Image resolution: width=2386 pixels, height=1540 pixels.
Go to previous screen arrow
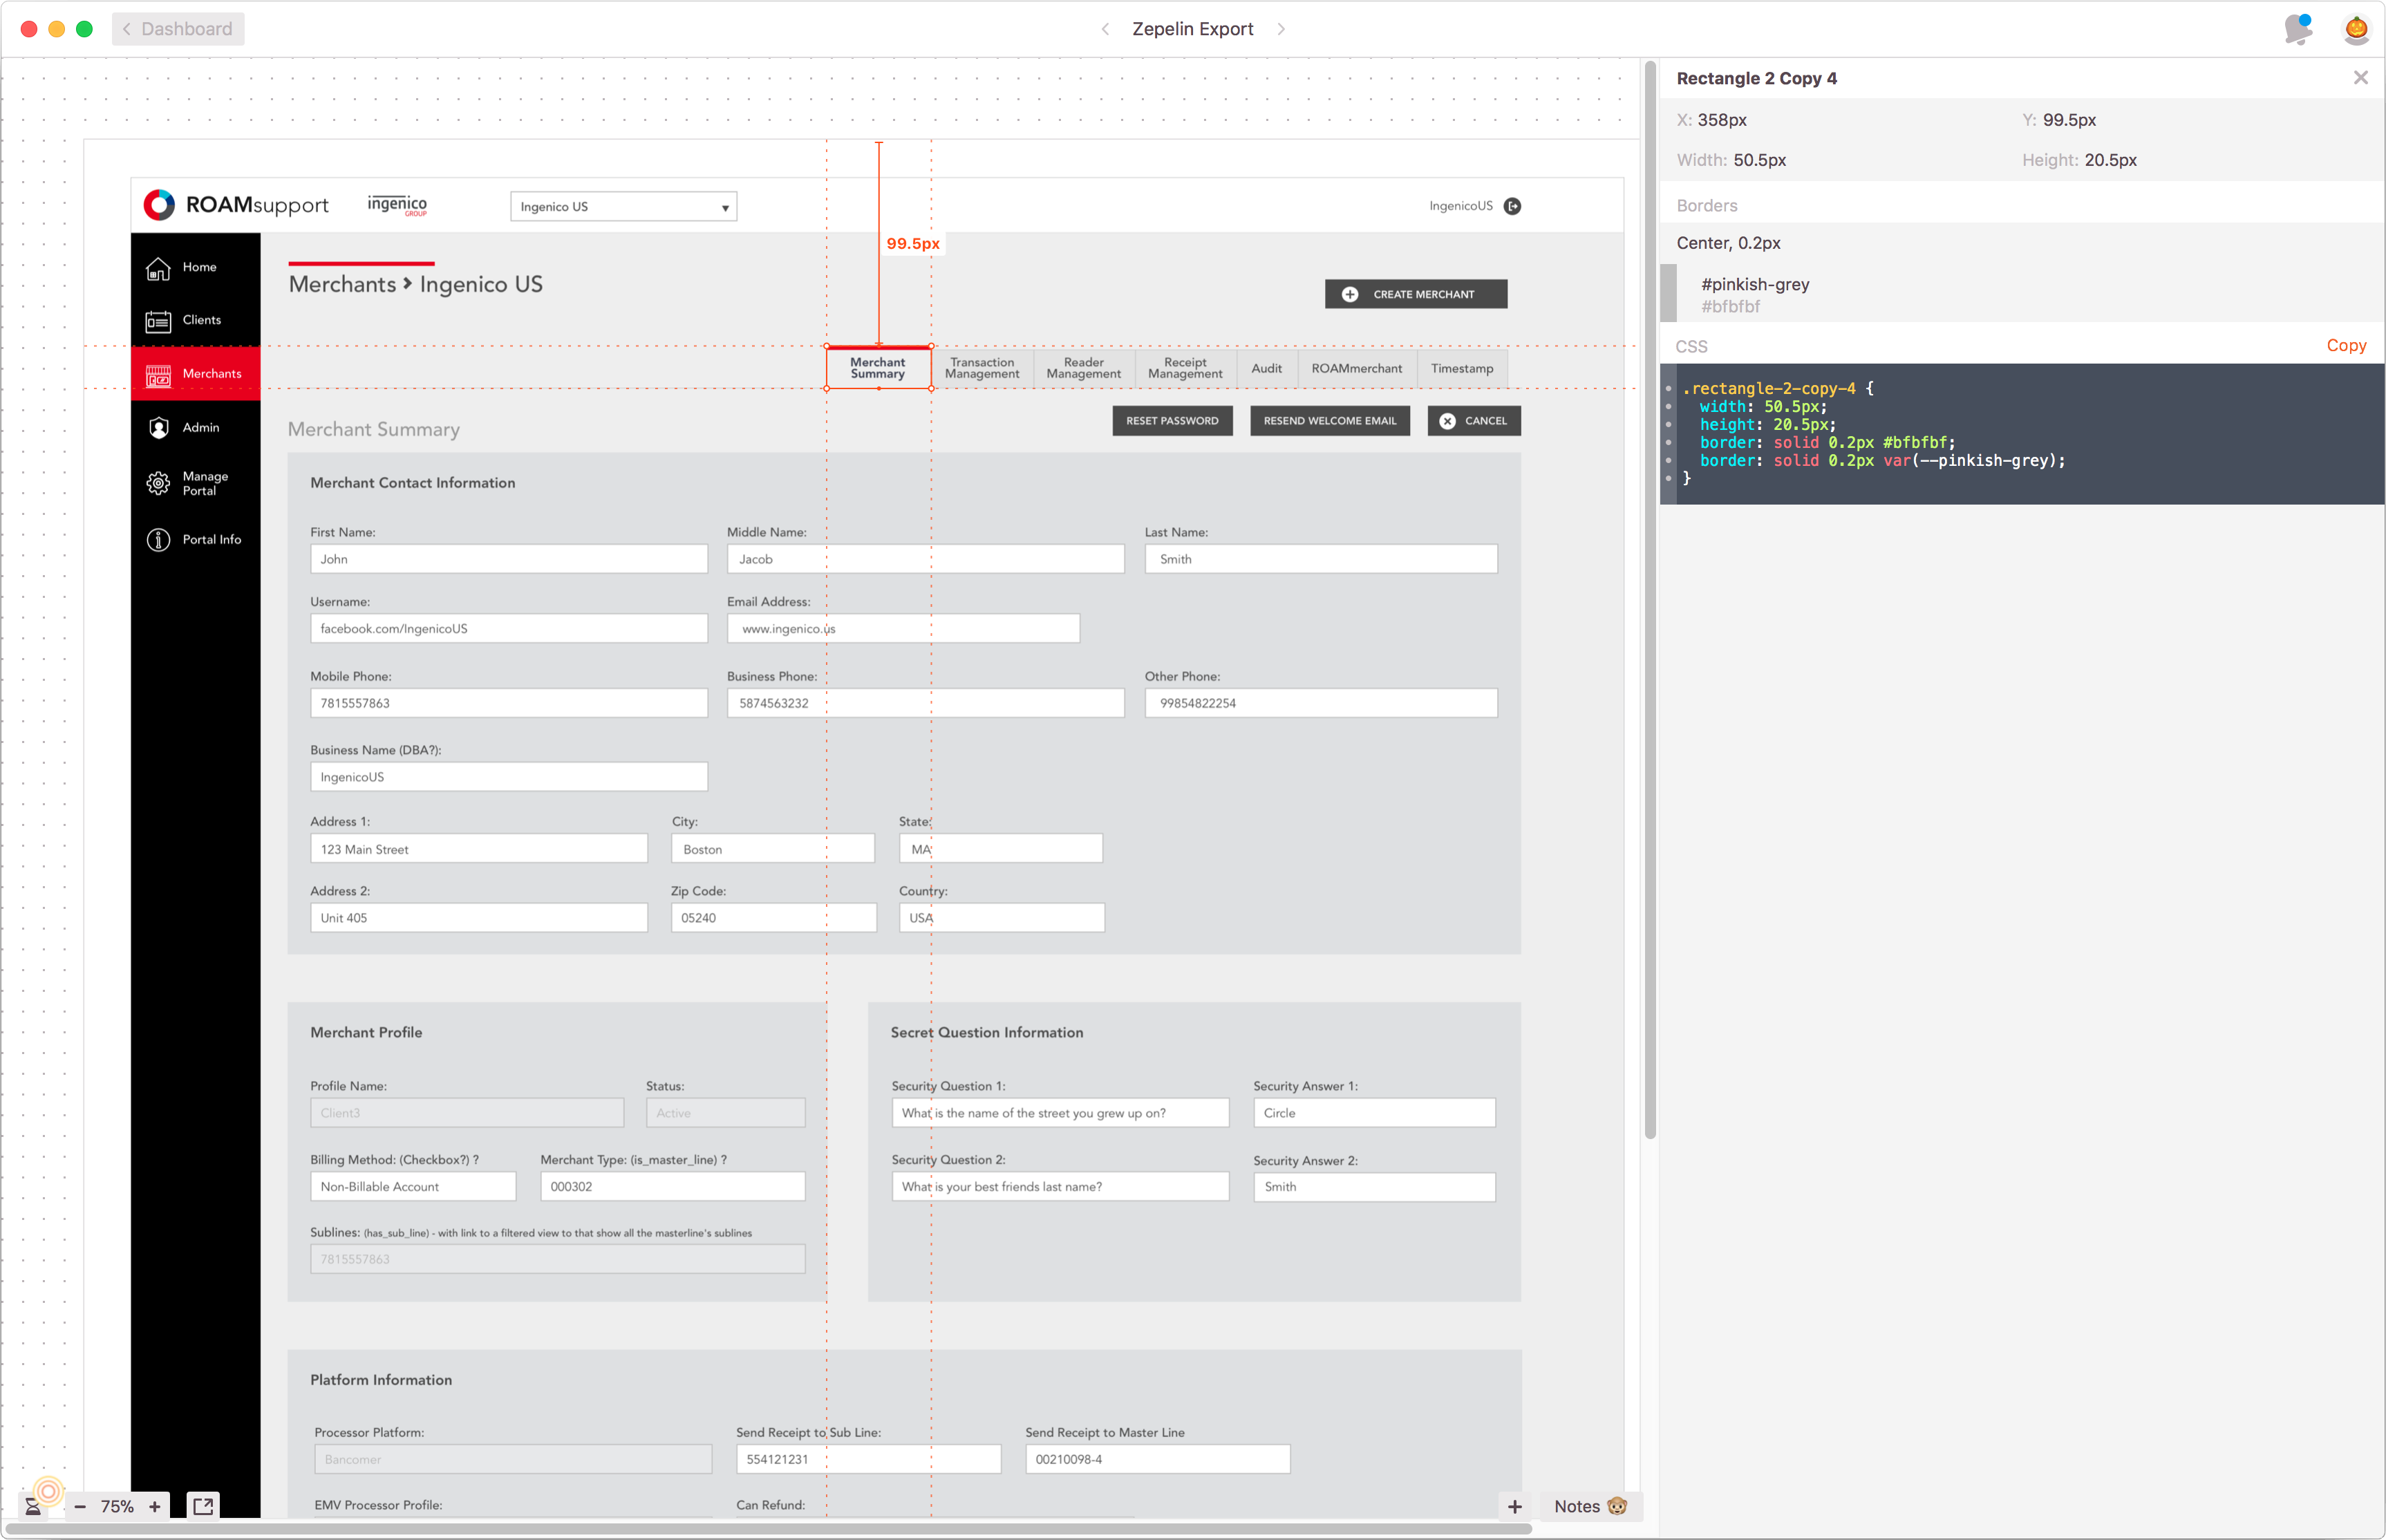point(1105,29)
